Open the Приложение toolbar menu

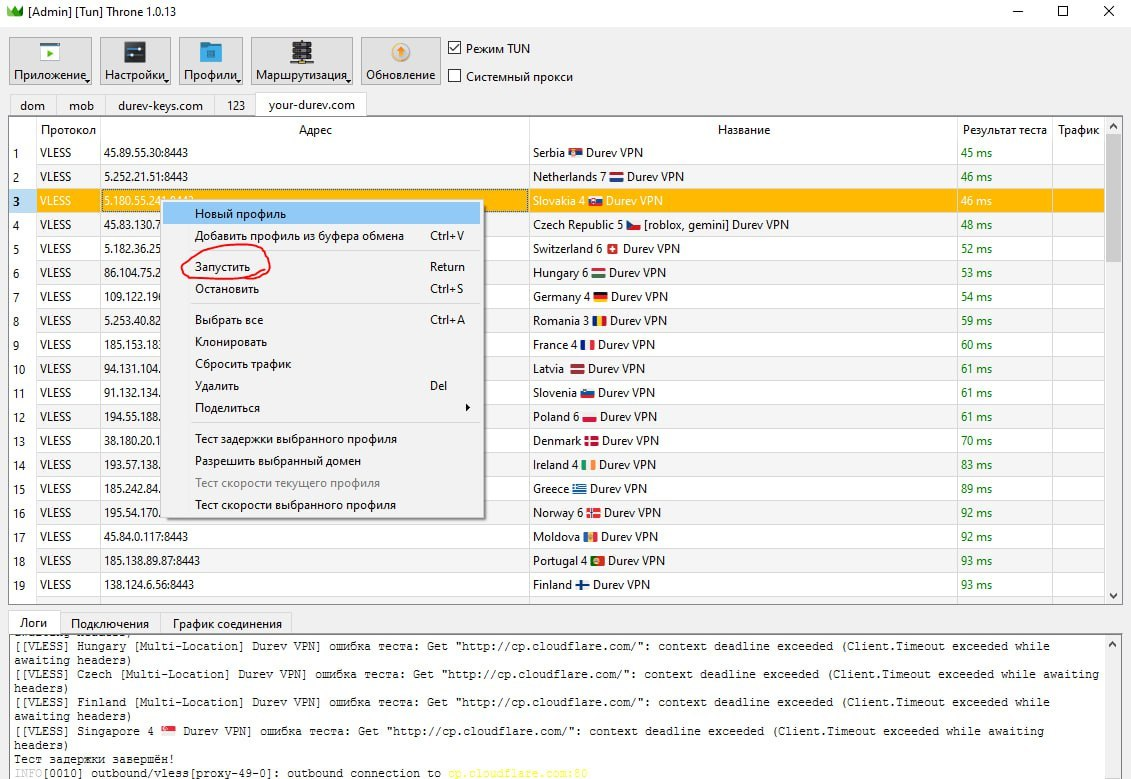pyautogui.click(x=50, y=61)
